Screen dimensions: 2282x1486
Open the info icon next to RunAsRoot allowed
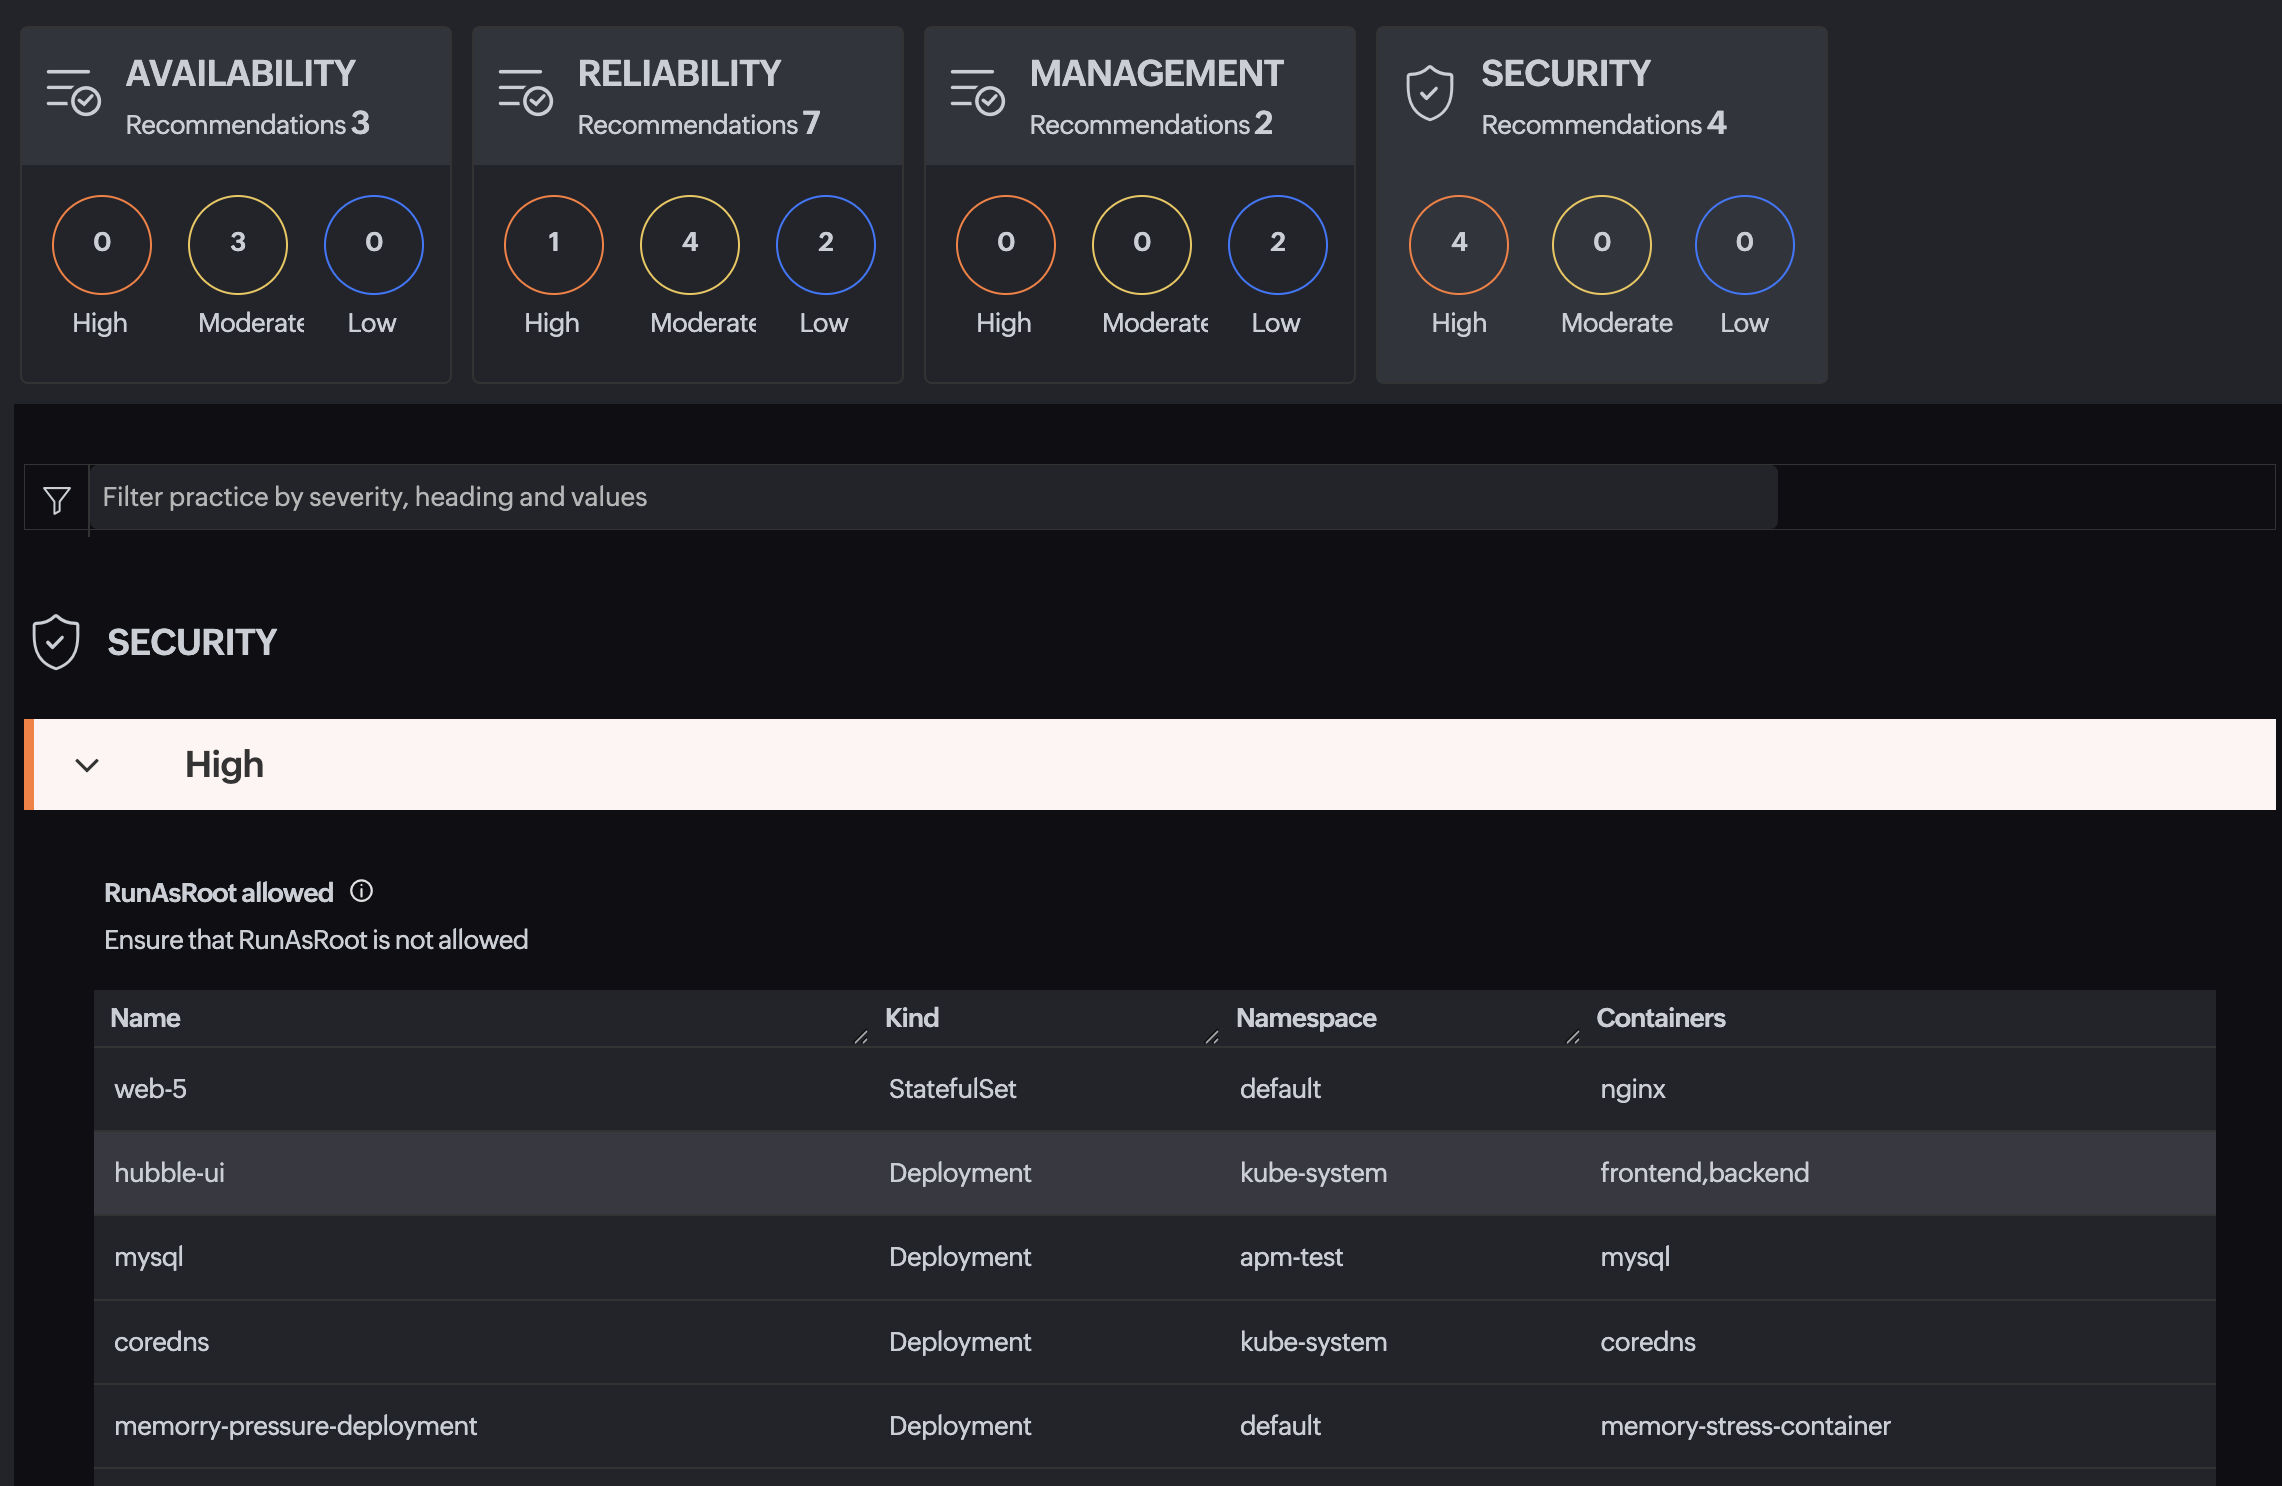tap(361, 891)
